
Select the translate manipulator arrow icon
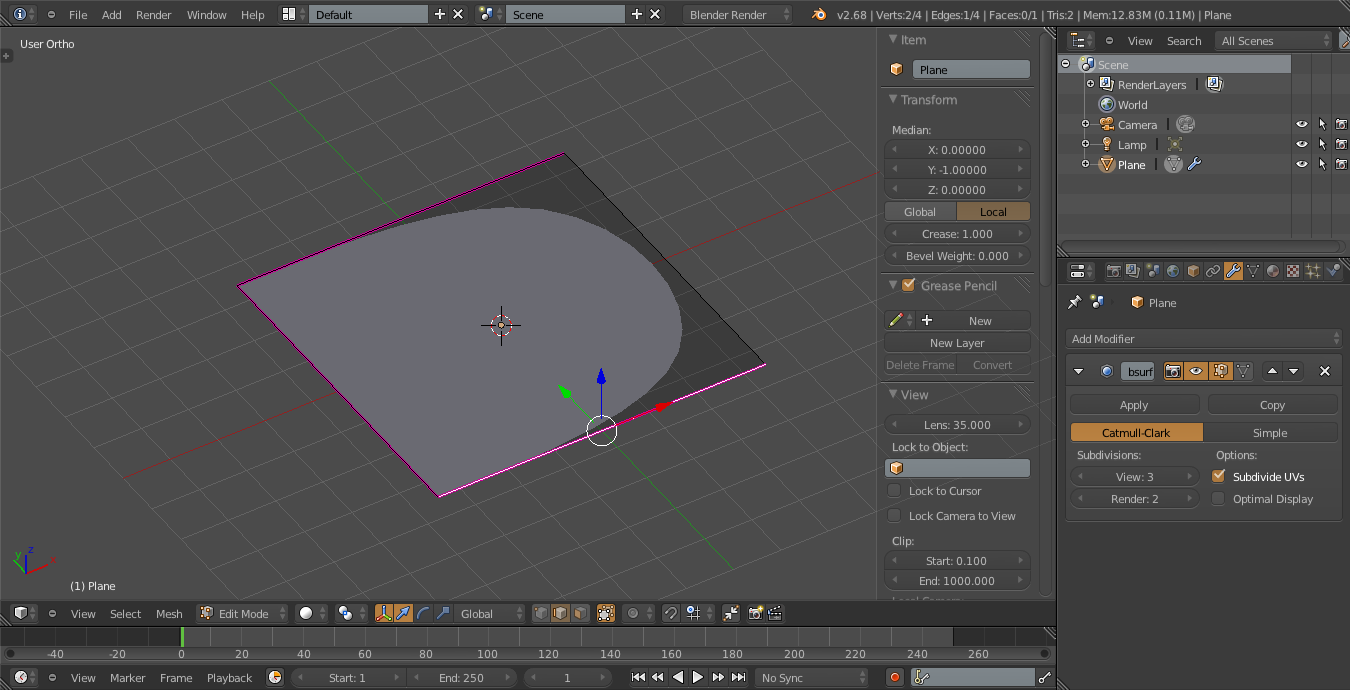point(403,613)
